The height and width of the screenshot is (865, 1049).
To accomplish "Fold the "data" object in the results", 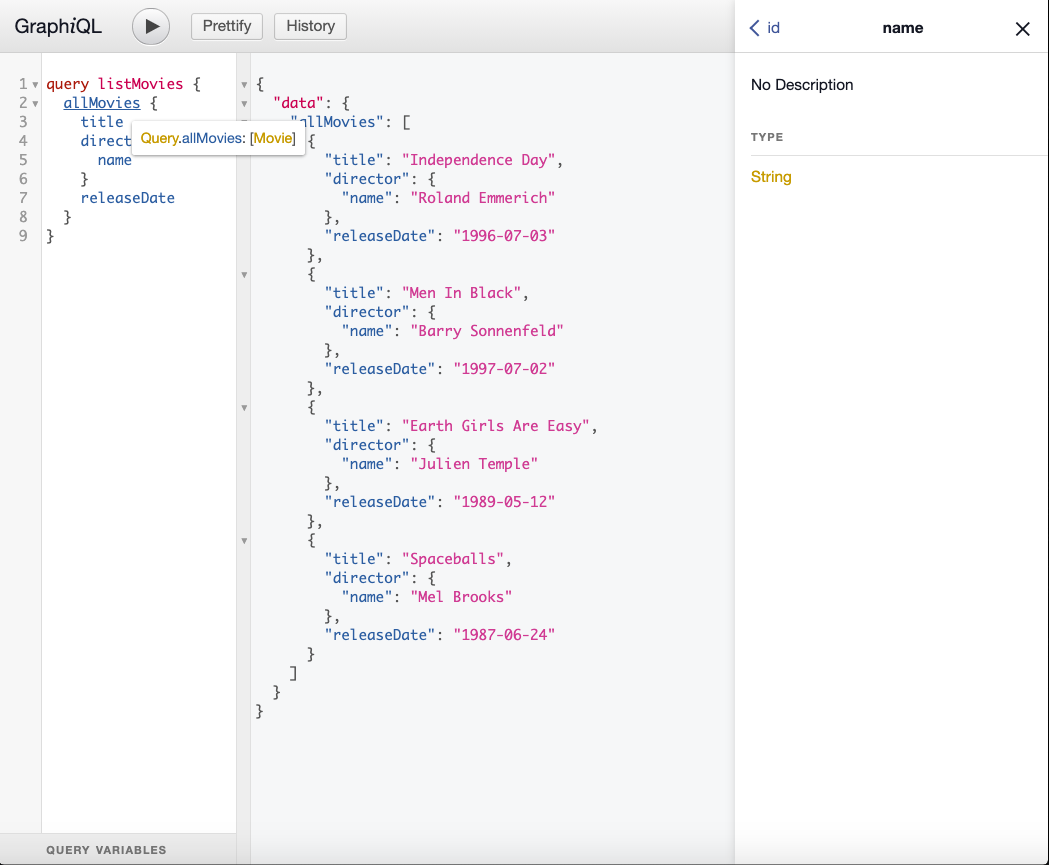I will tap(244, 104).
